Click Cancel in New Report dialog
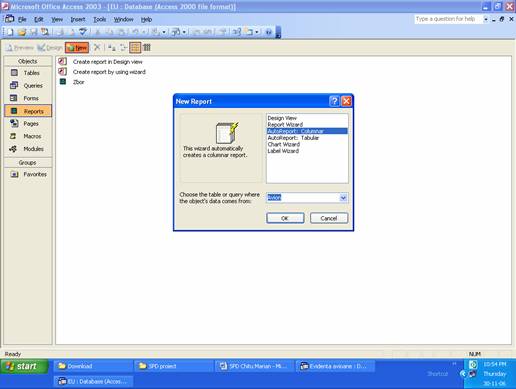Screen dimensions: 516x389 pos(329,218)
